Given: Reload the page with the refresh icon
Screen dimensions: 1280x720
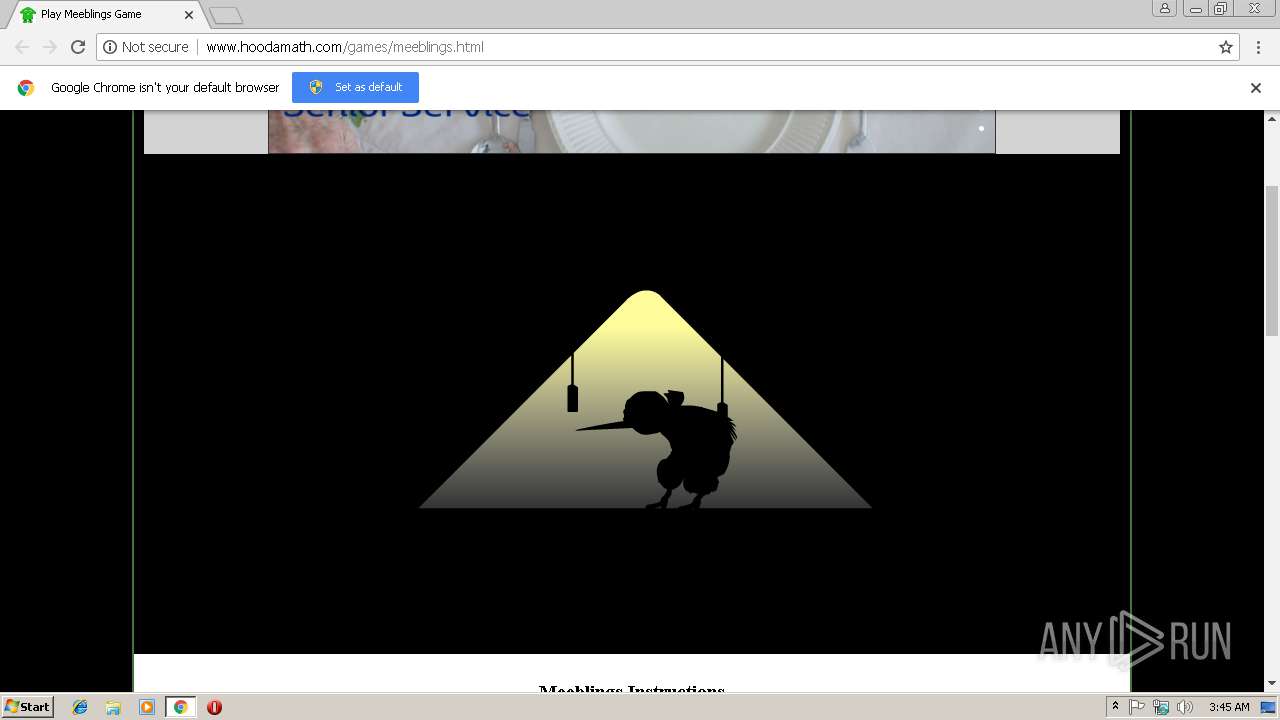Looking at the screenshot, I should tap(78, 47).
